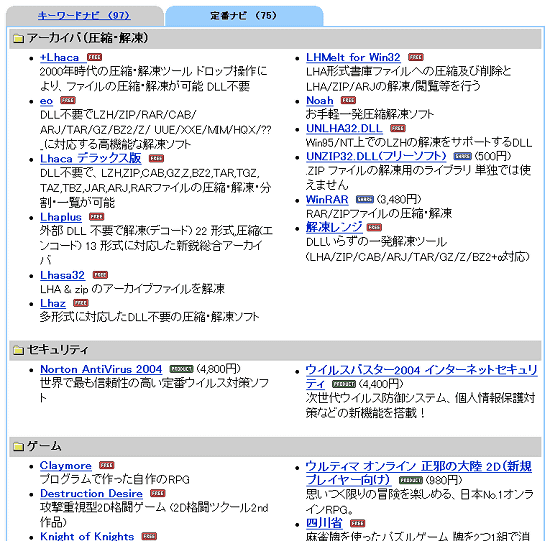Click the red badge beside 解凍レンジ
Viewport: 550px width, 541px height.
[374, 227]
